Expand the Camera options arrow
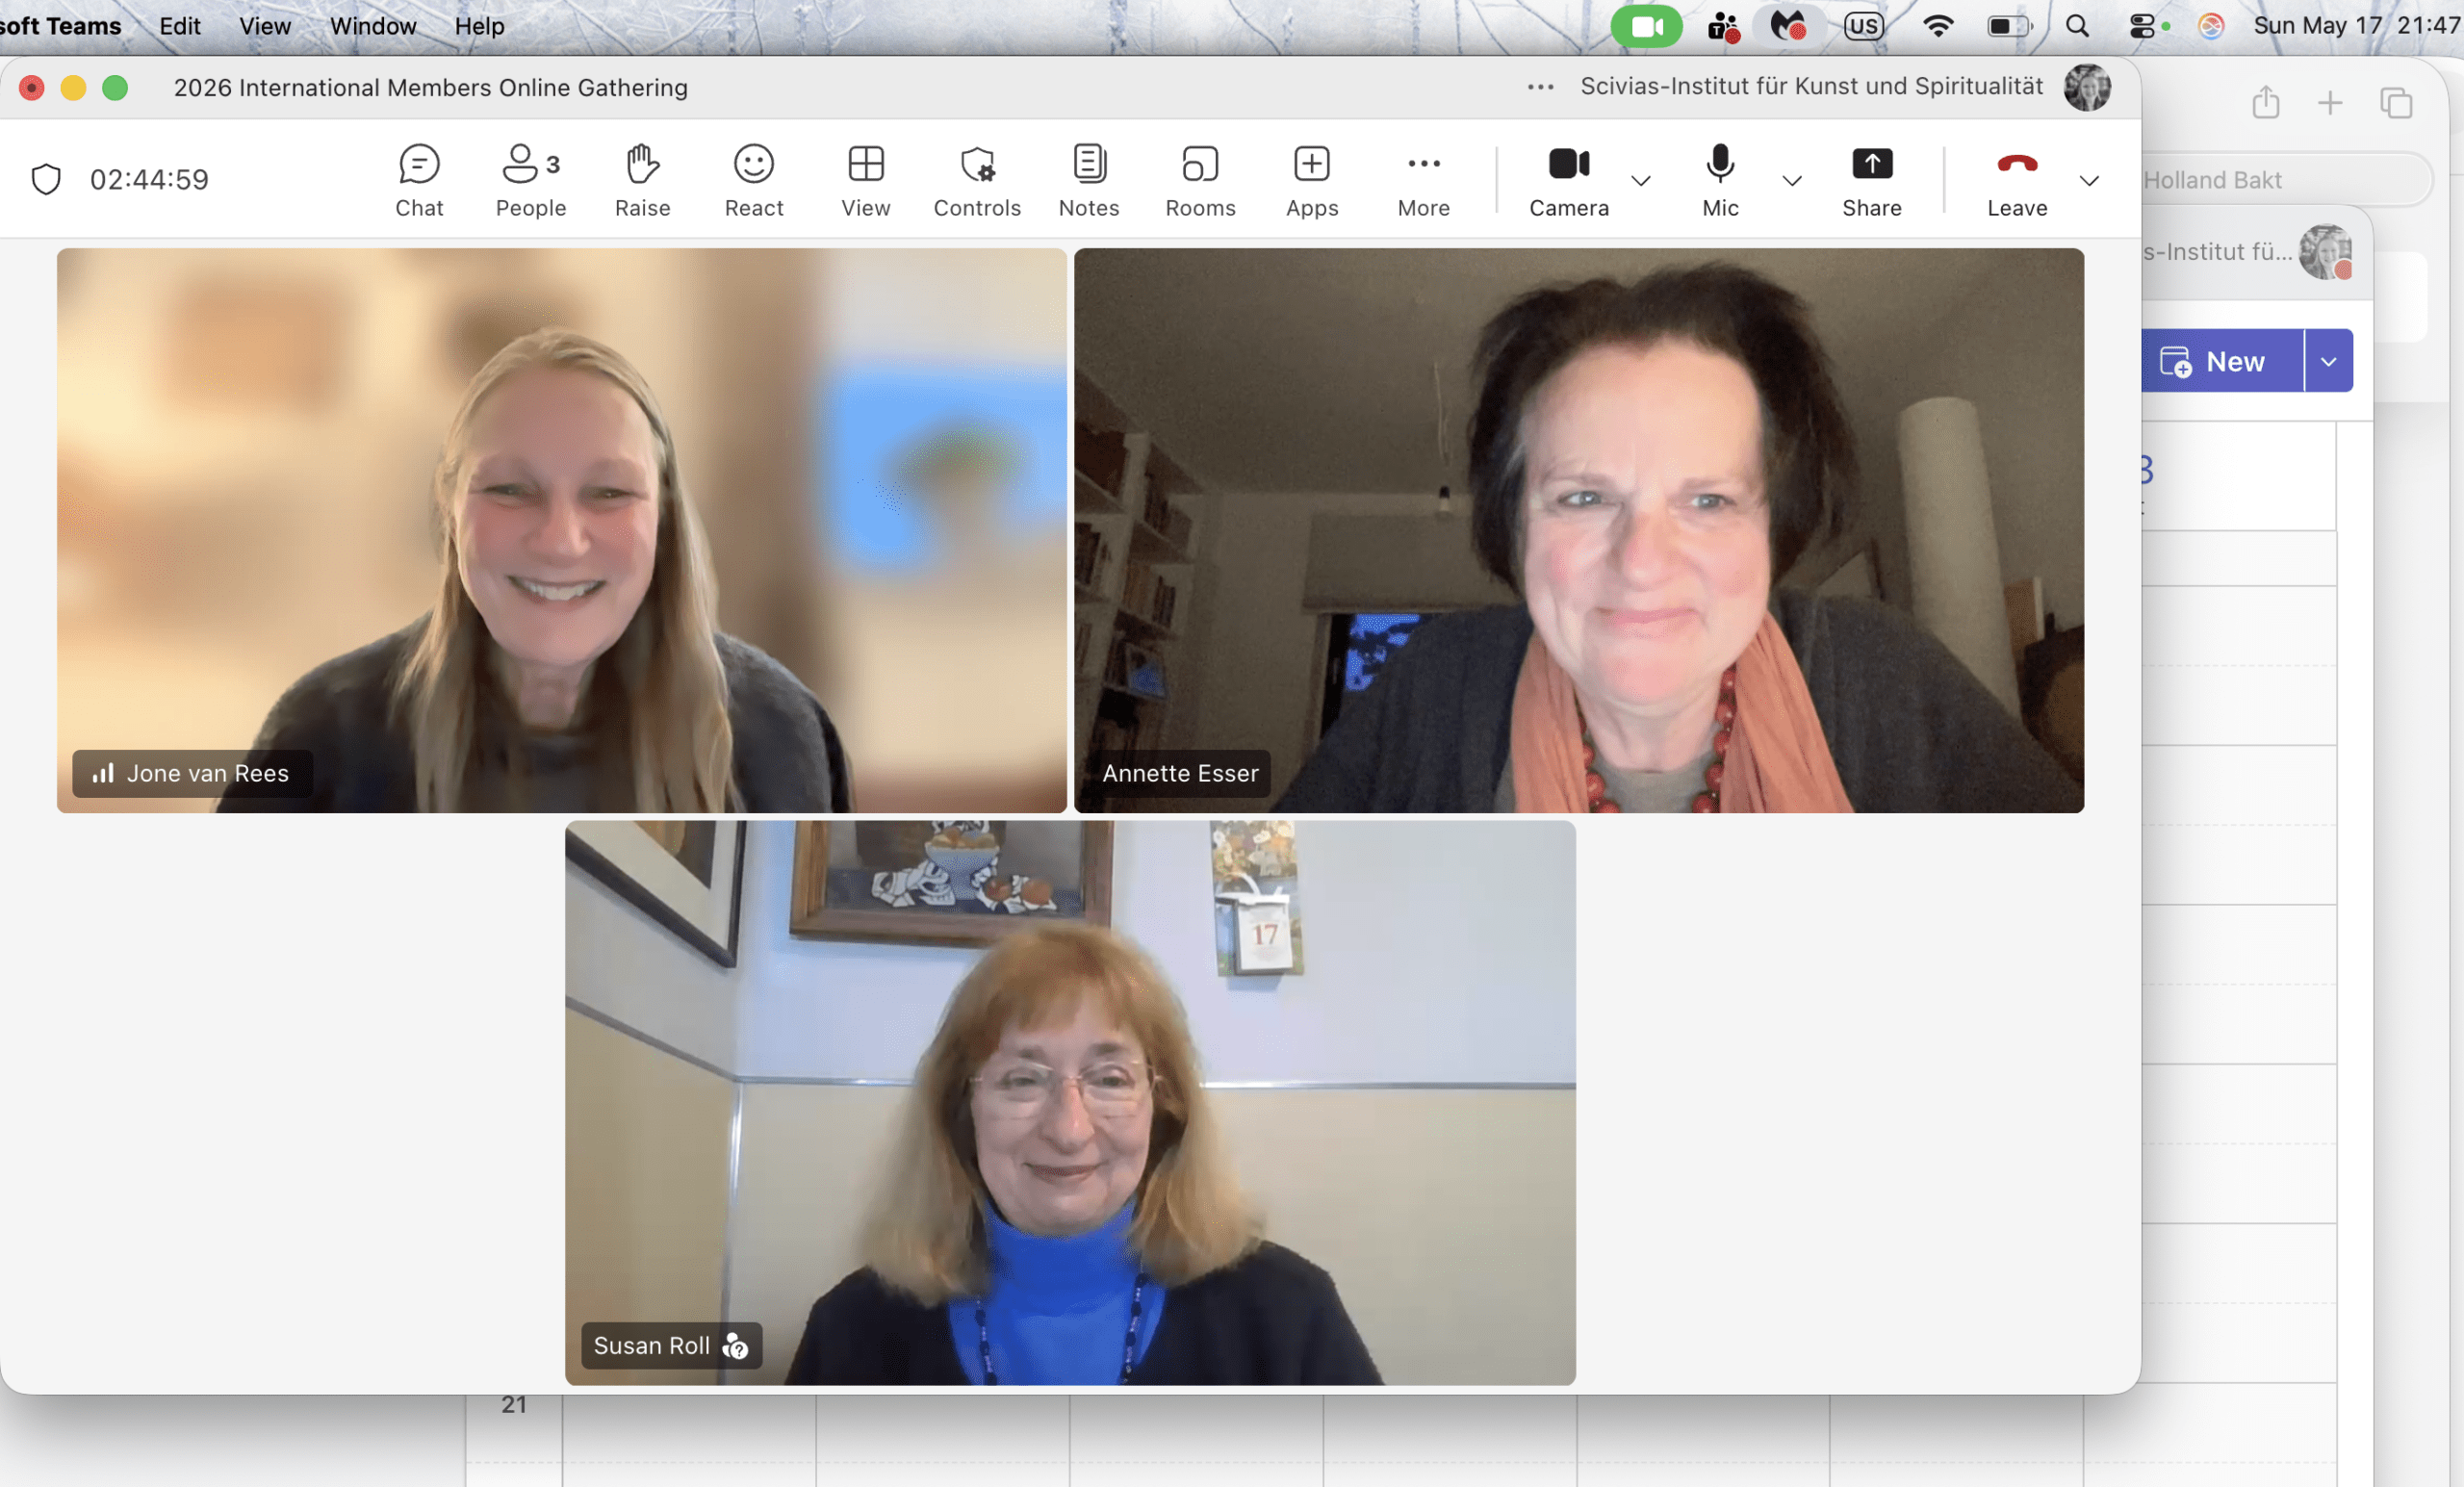The width and height of the screenshot is (2464, 1487). pyautogui.click(x=1641, y=180)
